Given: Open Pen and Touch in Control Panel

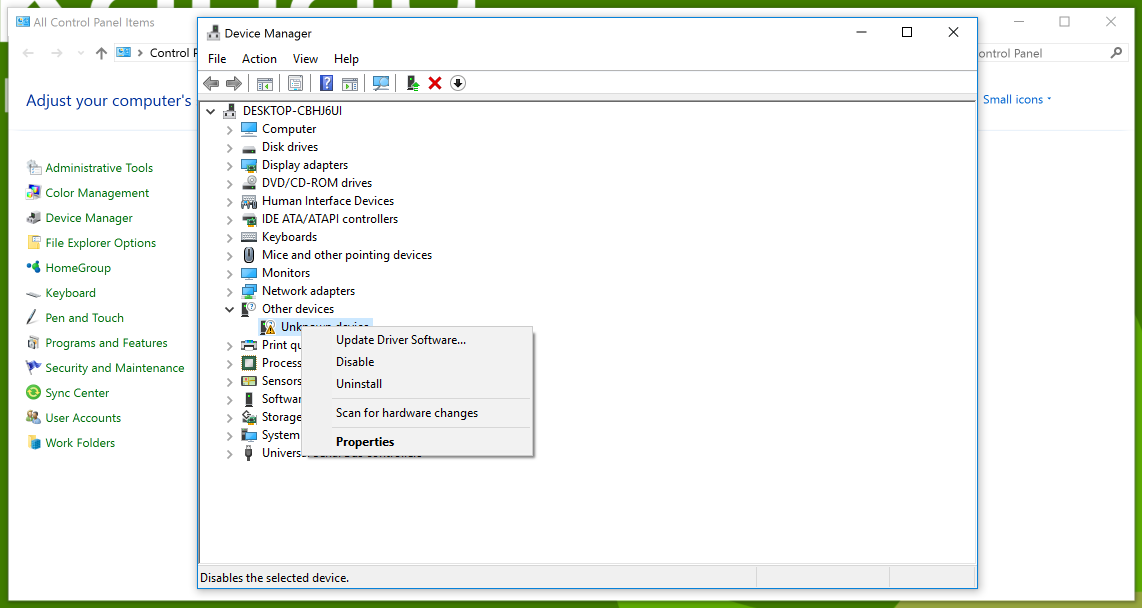Looking at the screenshot, I should [84, 318].
